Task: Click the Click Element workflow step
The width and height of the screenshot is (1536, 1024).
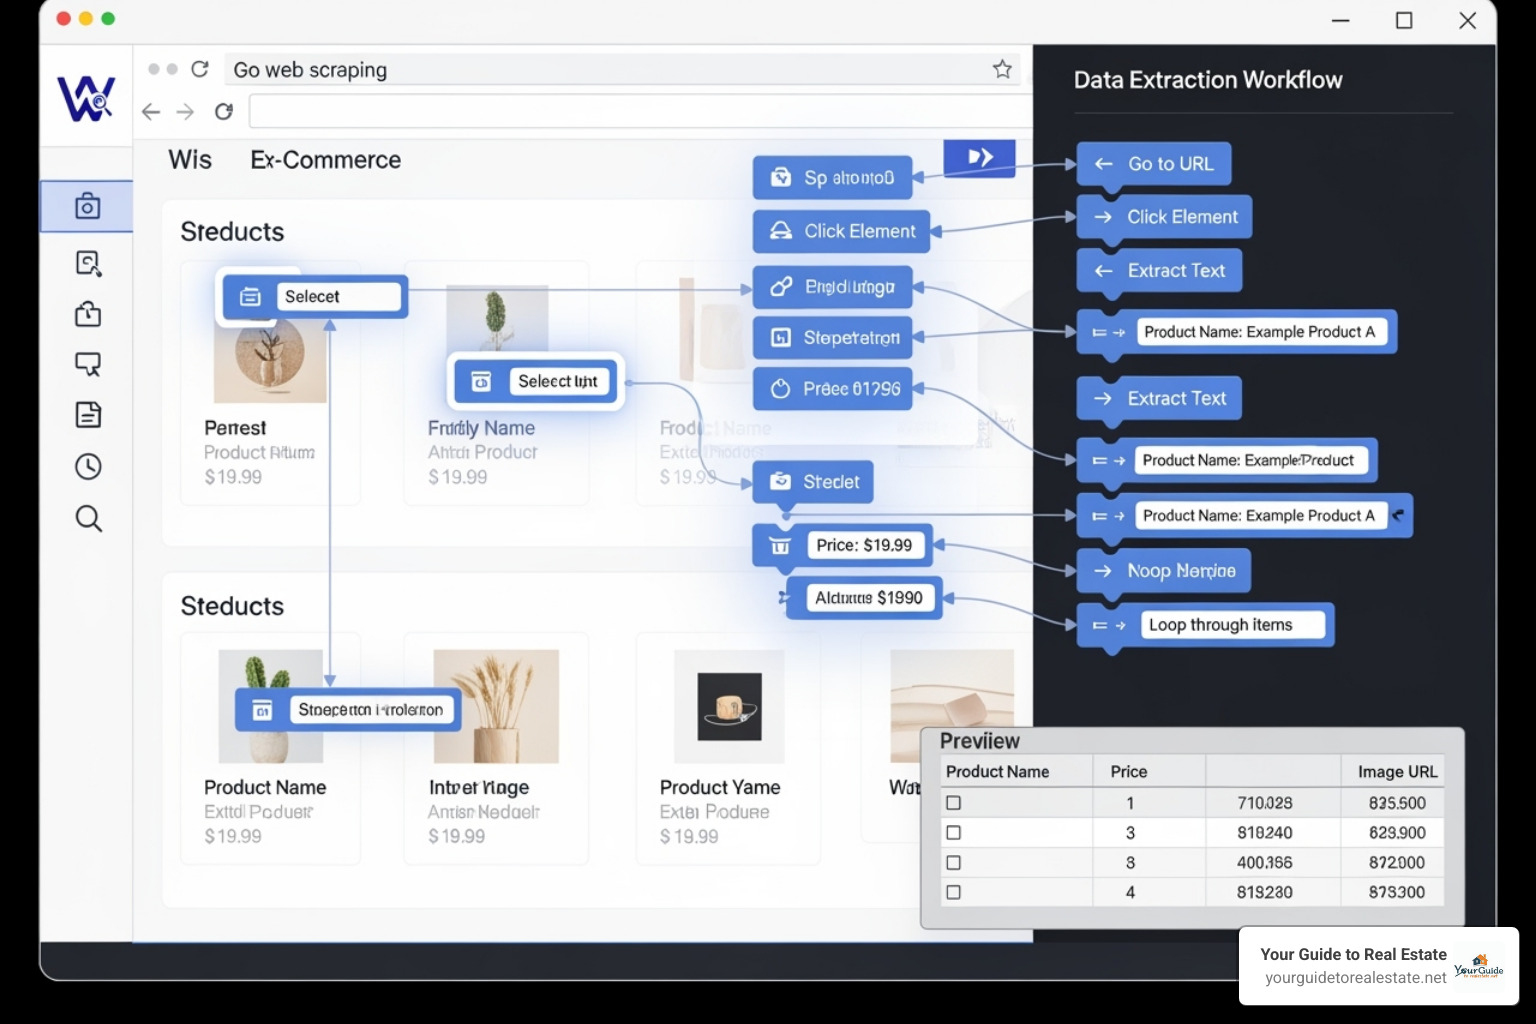Action: pos(1163,216)
